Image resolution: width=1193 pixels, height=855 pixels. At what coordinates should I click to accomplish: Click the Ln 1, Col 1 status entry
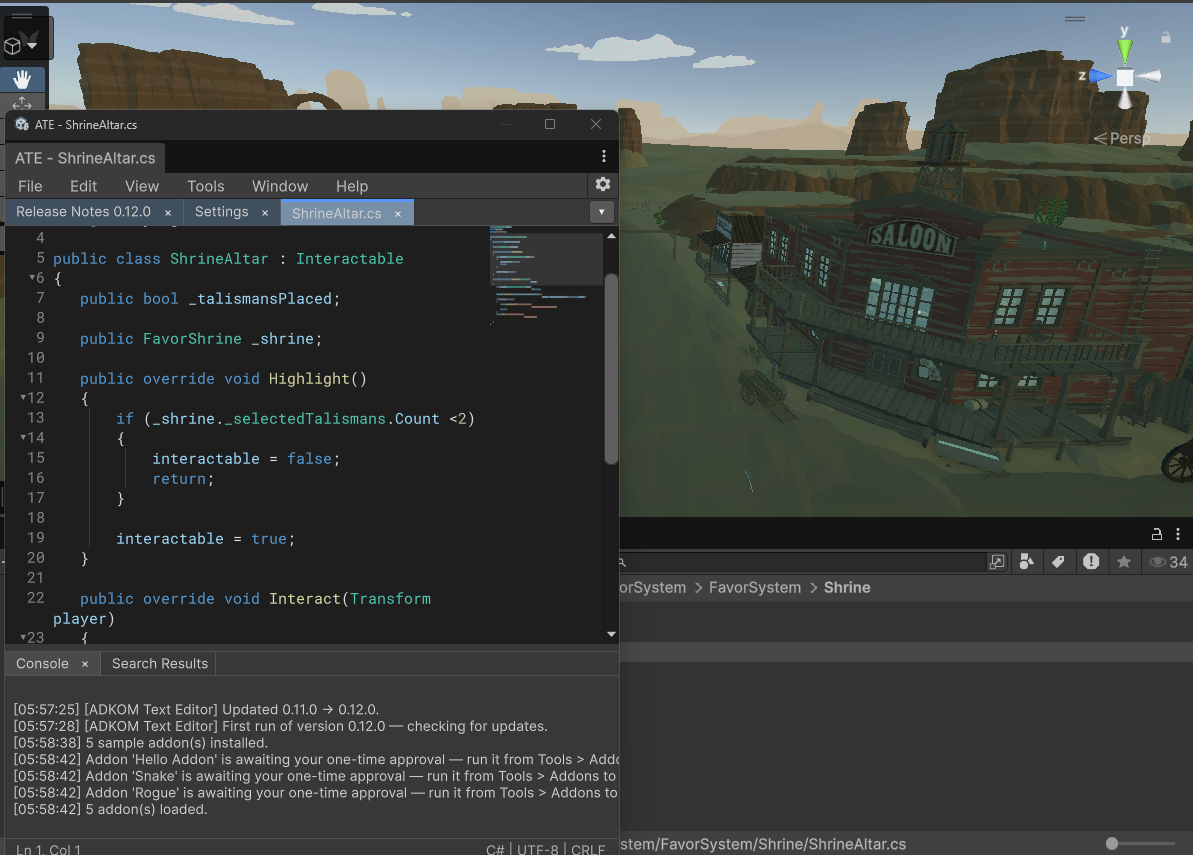coord(49,849)
